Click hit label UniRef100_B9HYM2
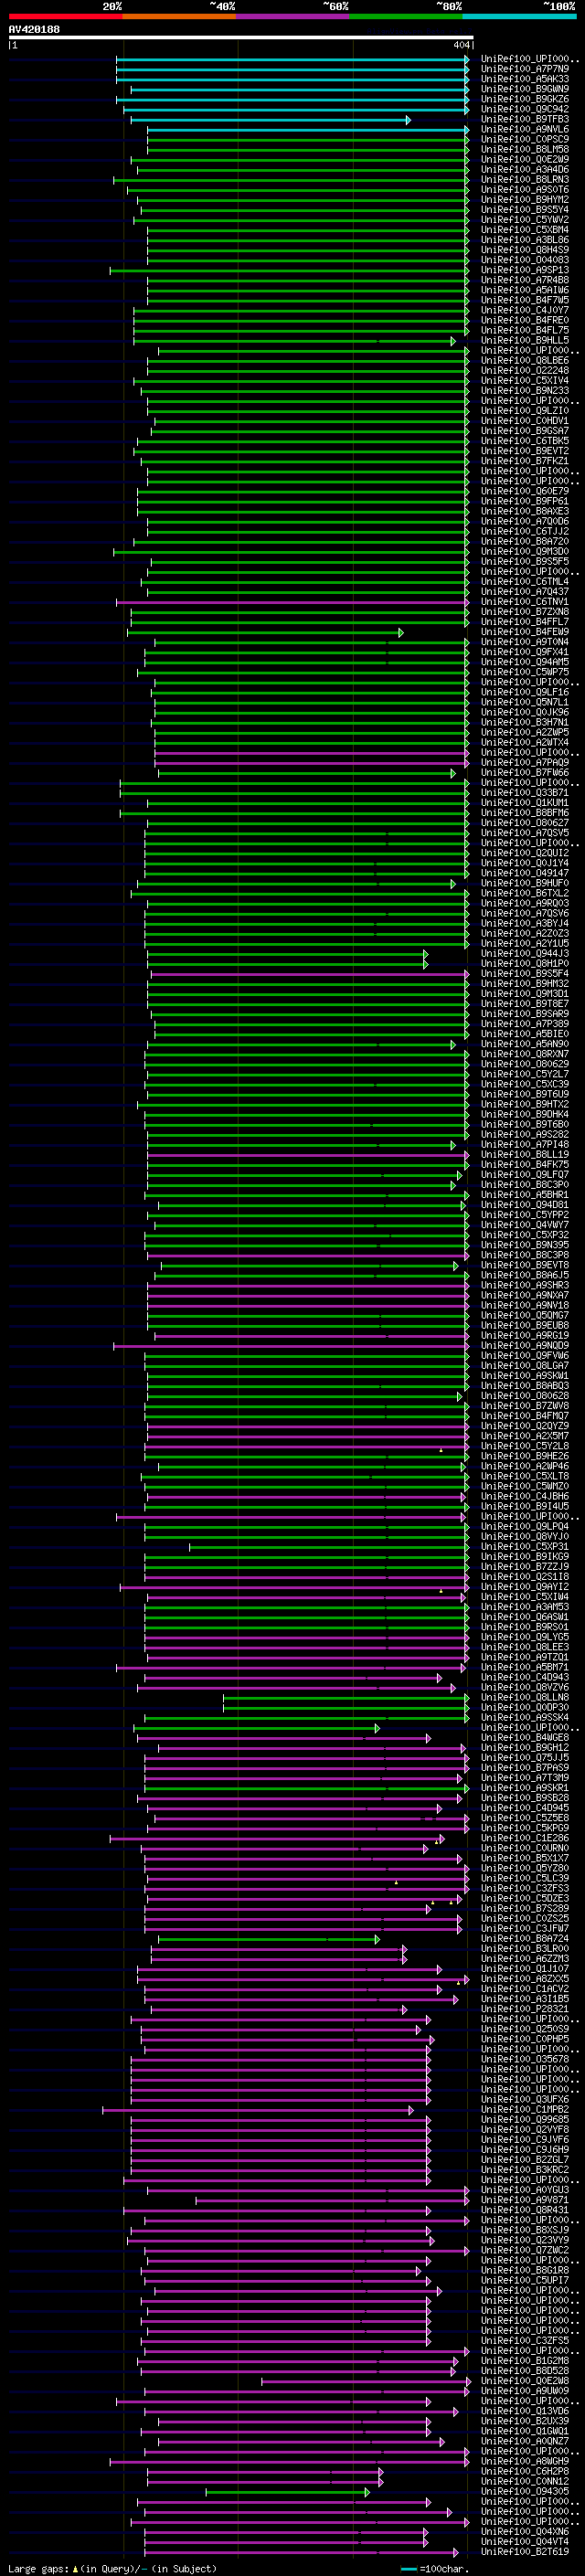Viewport: 585px width, 2576px height. (525, 199)
